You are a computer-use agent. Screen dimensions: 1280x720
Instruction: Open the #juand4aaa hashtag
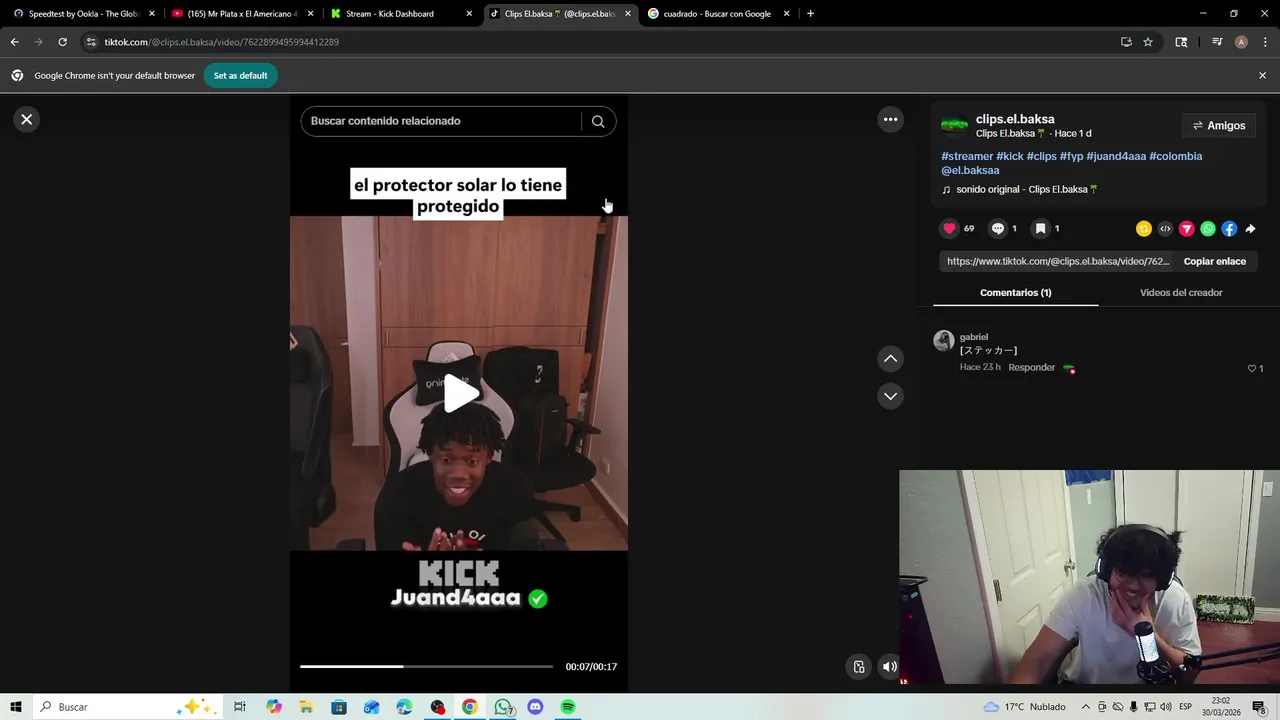click(x=1116, y=156)
